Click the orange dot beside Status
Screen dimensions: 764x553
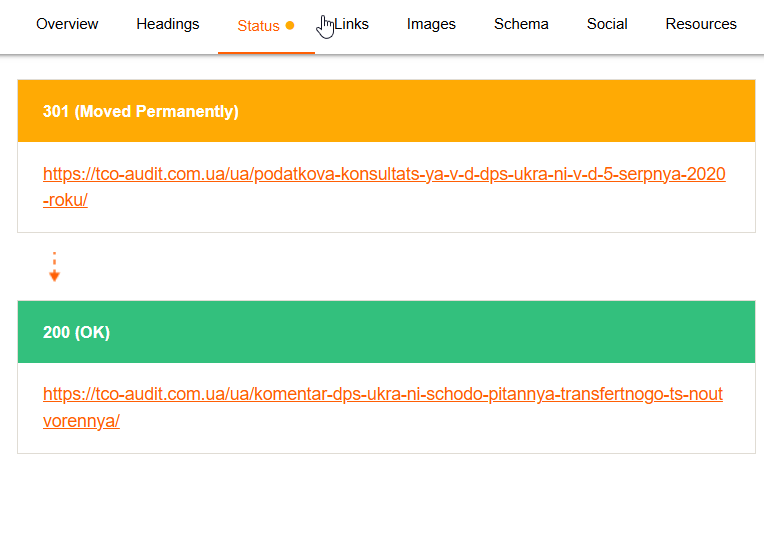tap(290, 25)
